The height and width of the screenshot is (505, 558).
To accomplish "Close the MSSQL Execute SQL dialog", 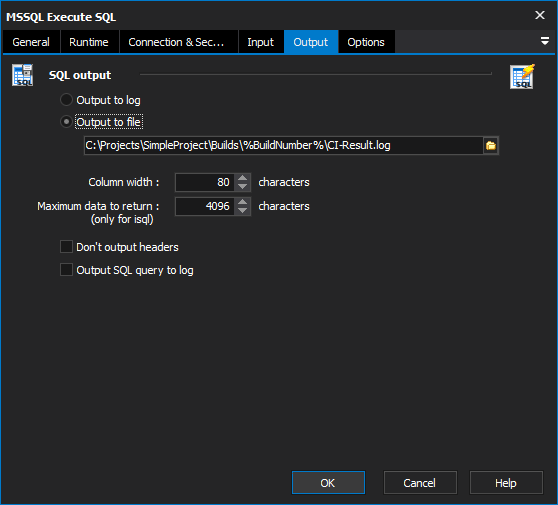I will [x=540, y=15].
